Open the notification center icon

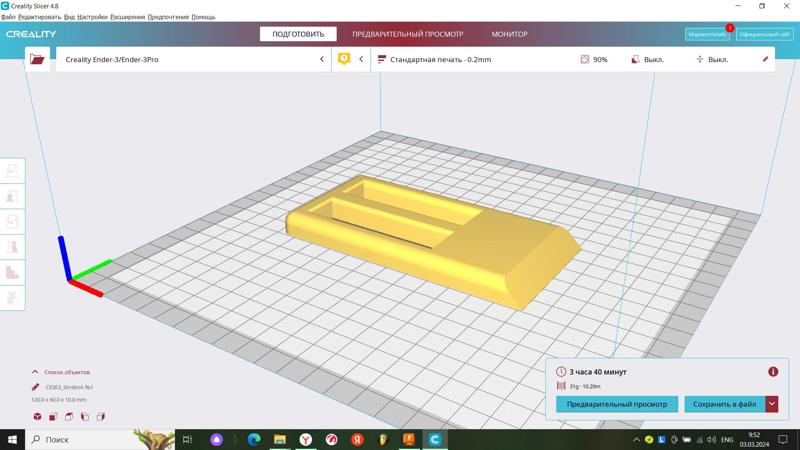click(783, 439)
